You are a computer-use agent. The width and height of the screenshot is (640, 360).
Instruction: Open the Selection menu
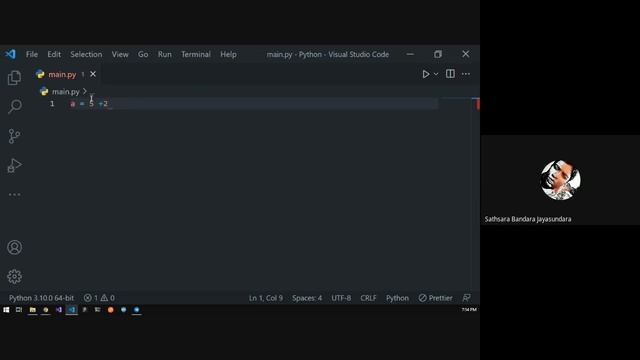point(86,54)
